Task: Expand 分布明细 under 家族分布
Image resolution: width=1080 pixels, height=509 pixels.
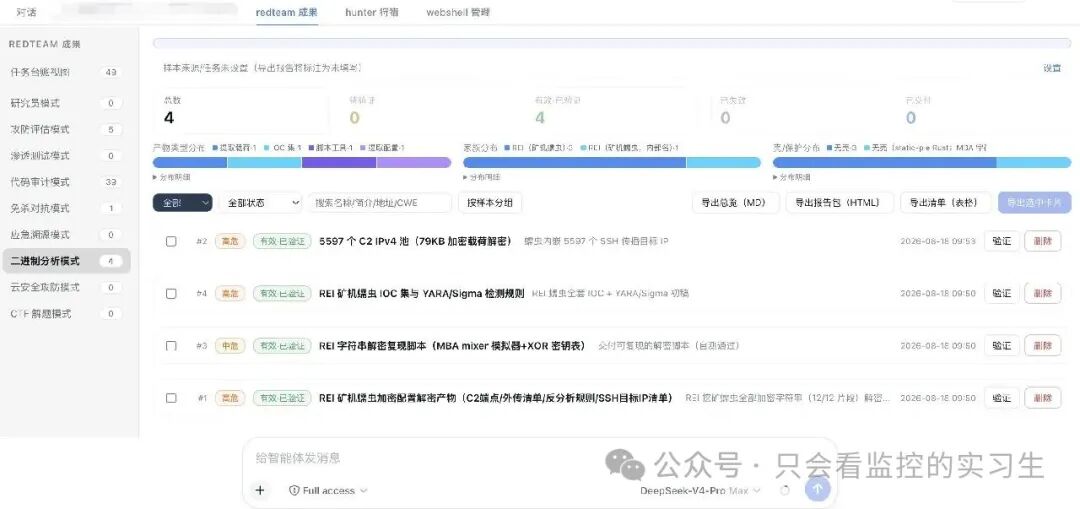Action: click(x=481, y=177)
